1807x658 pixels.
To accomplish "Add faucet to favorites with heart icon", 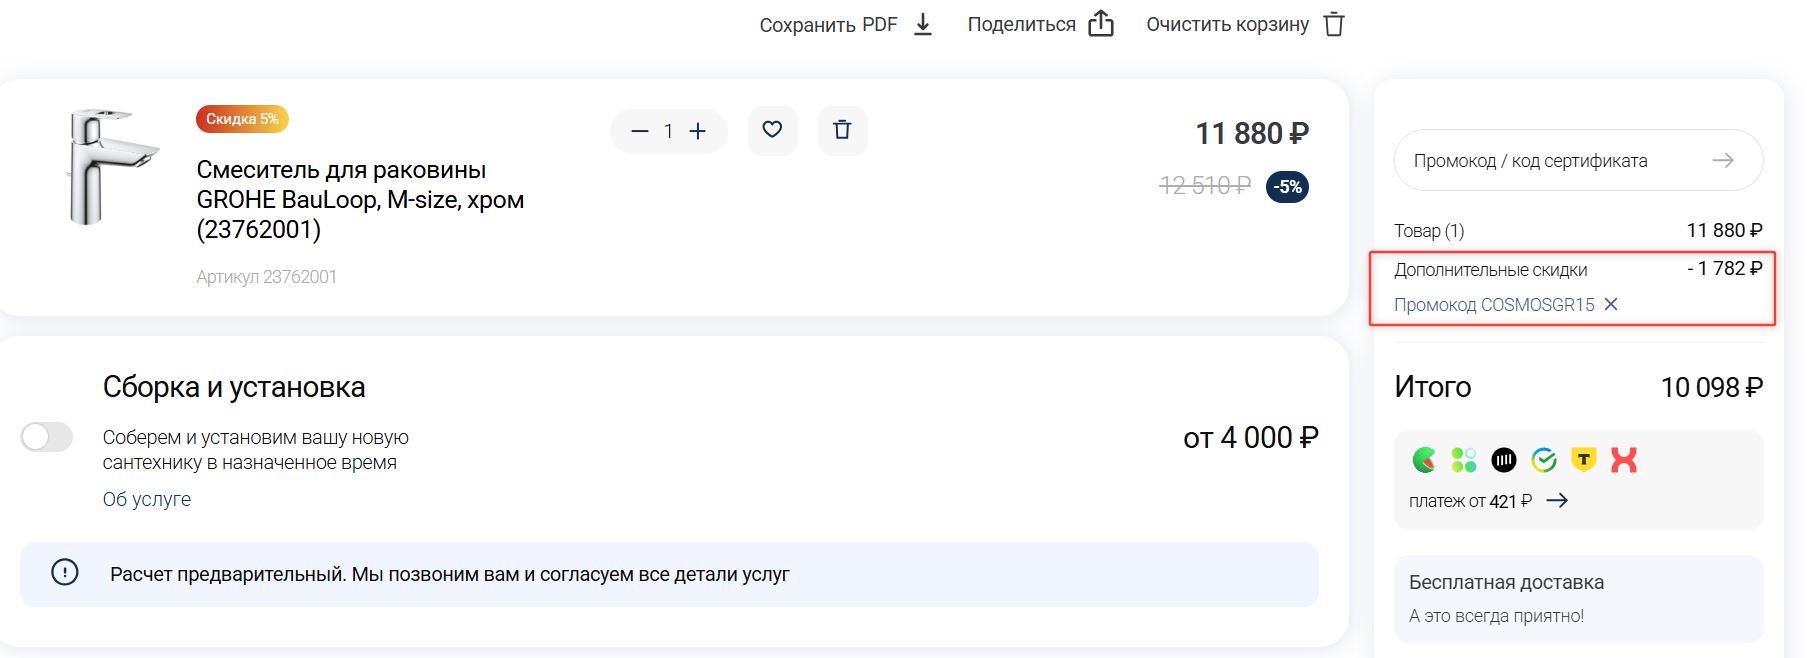I will 772,130.
